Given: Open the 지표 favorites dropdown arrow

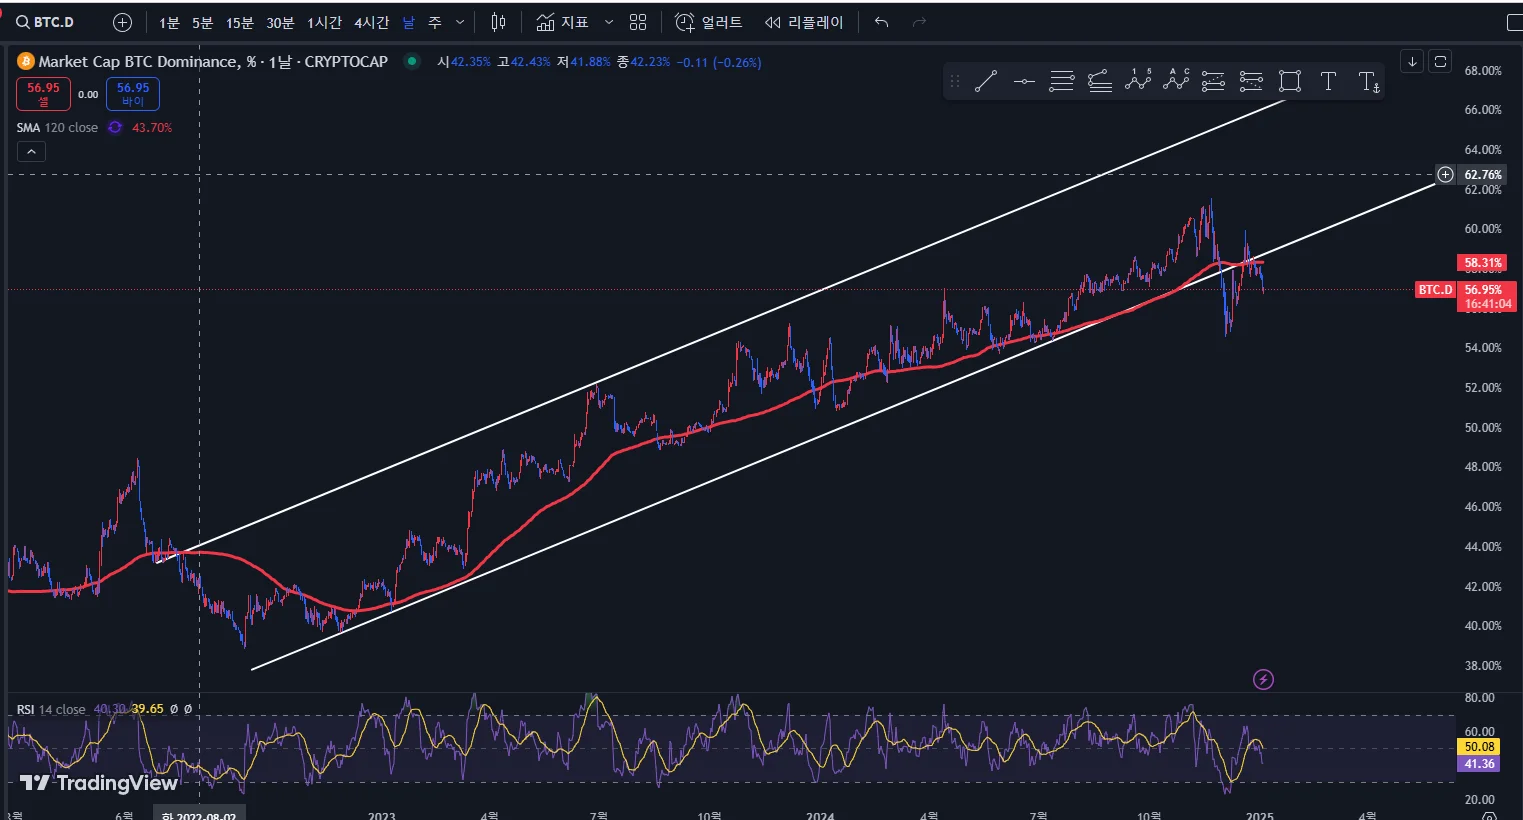Looking at the screenshot, I should pyautogui.click(x=608, y=22).
